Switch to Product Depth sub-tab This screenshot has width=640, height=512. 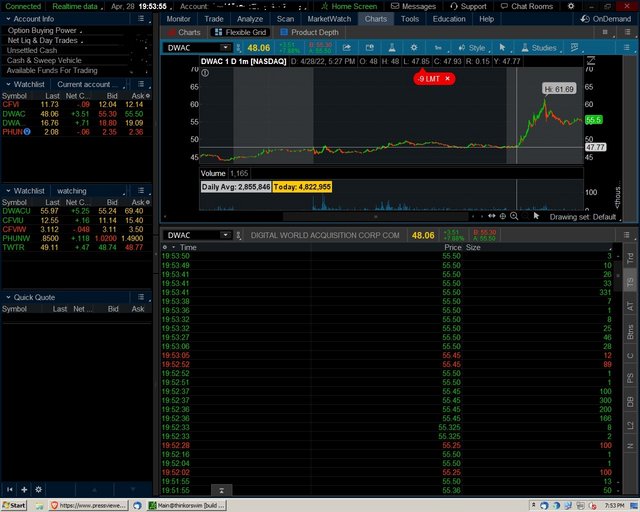[309, 32]
